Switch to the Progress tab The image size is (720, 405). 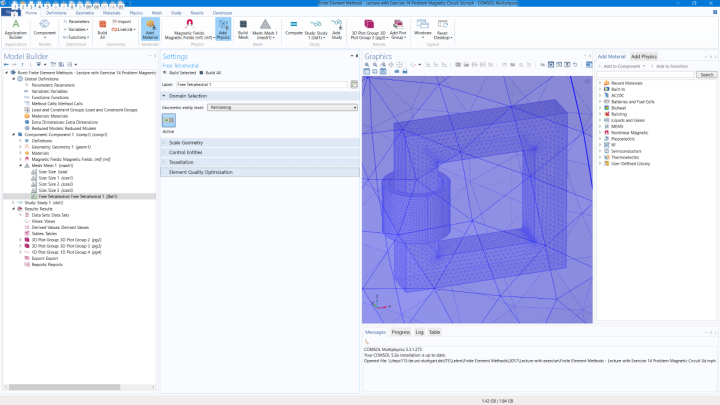coord(400,332)
